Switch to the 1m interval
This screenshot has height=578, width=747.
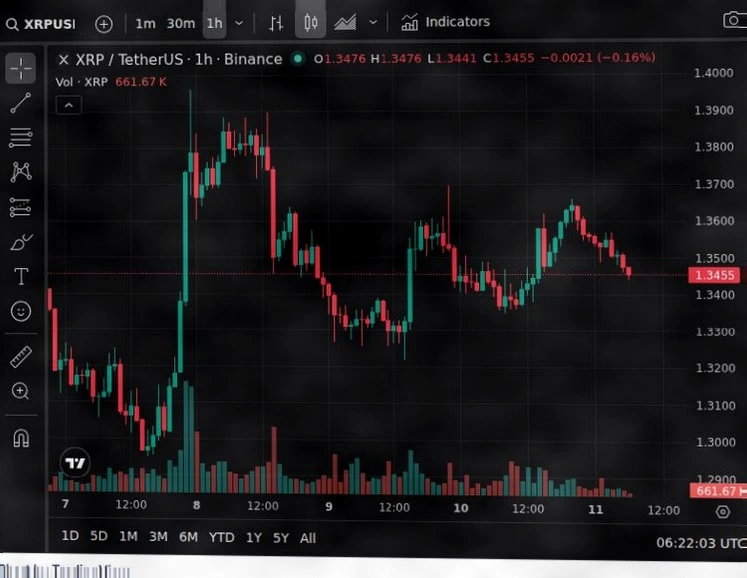coord(145,23)
